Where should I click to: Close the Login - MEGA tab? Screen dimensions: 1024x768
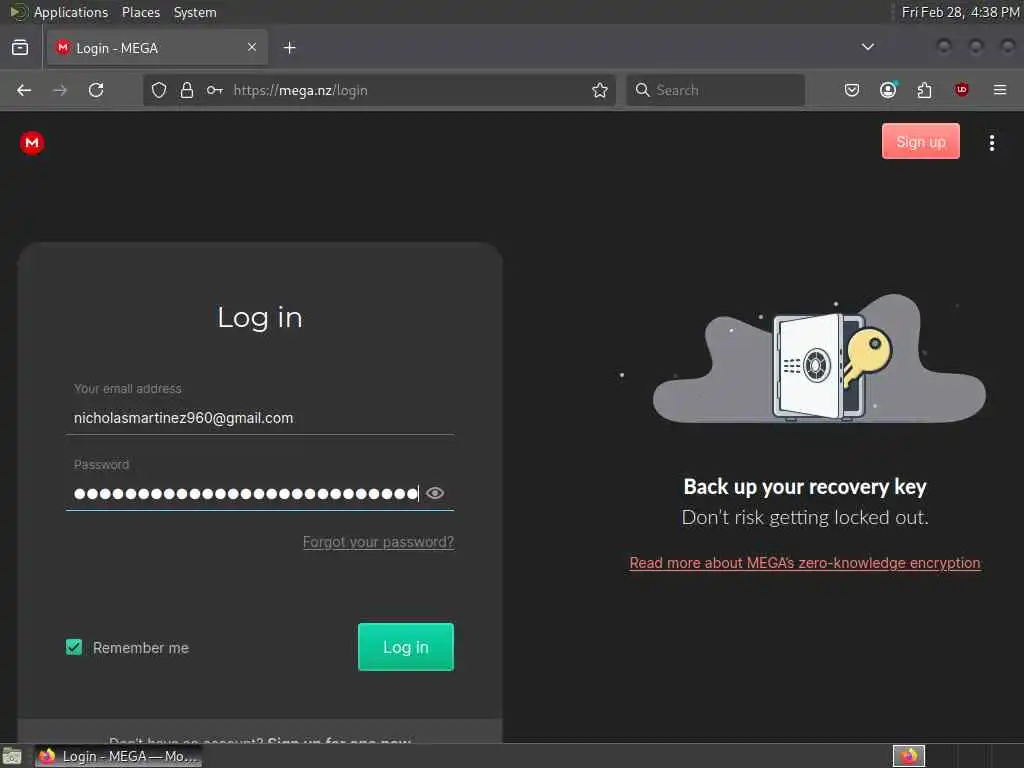click(x=252, y=47)
